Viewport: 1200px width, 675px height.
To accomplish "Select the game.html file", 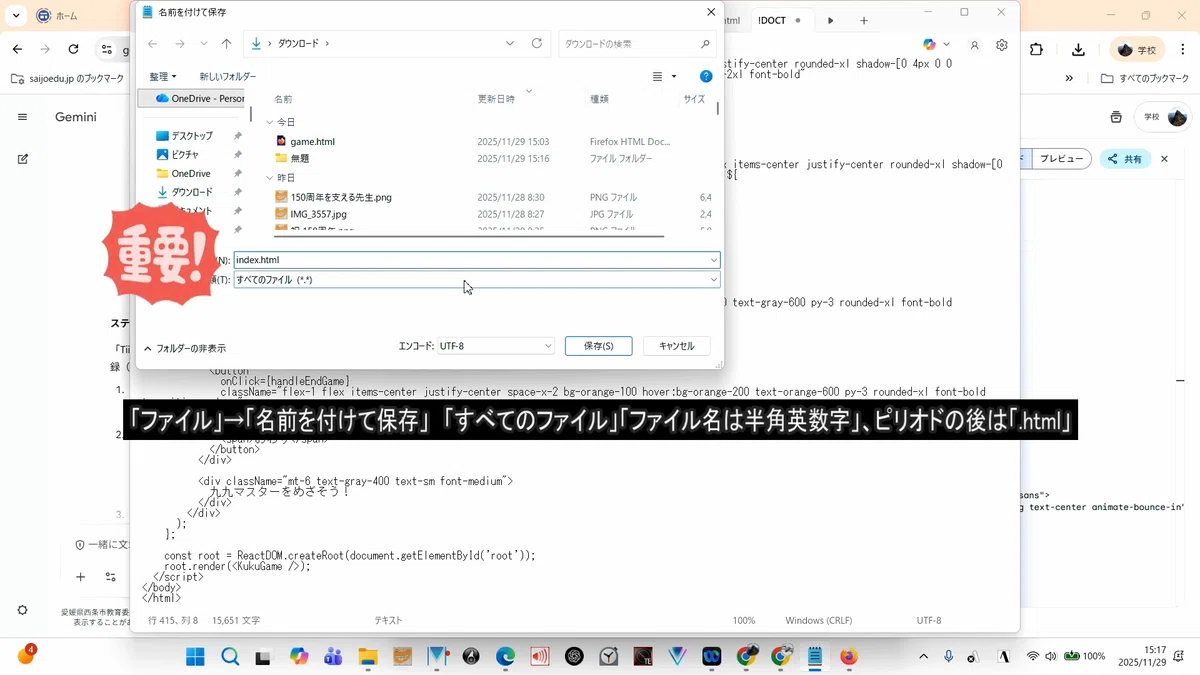I will pos(313,142).
